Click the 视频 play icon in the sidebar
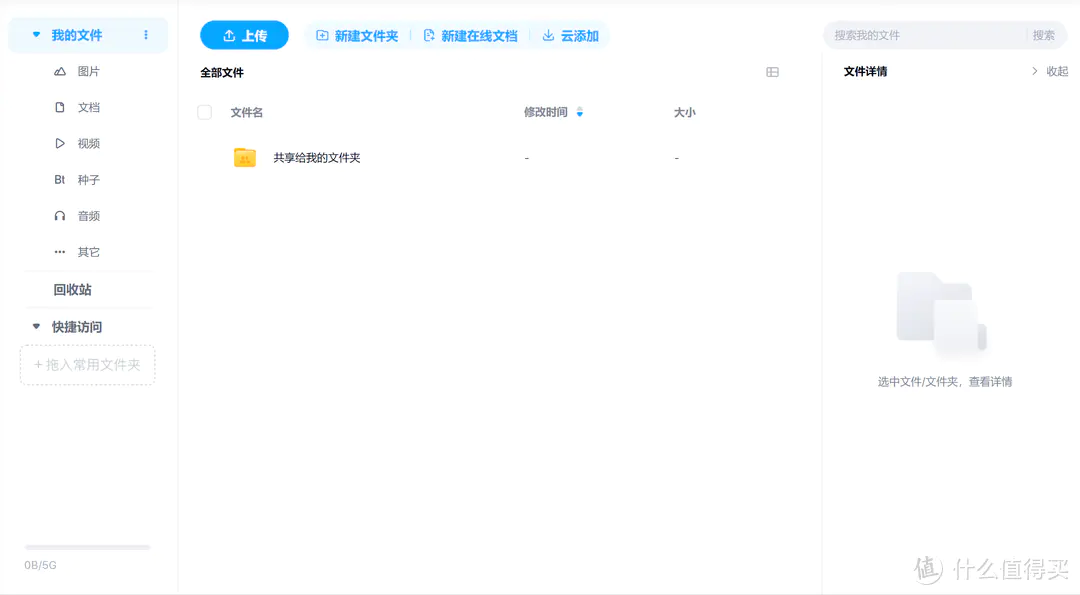This screenshot has width=1080, height=595. pyautogui.click(x=62, y=143)
